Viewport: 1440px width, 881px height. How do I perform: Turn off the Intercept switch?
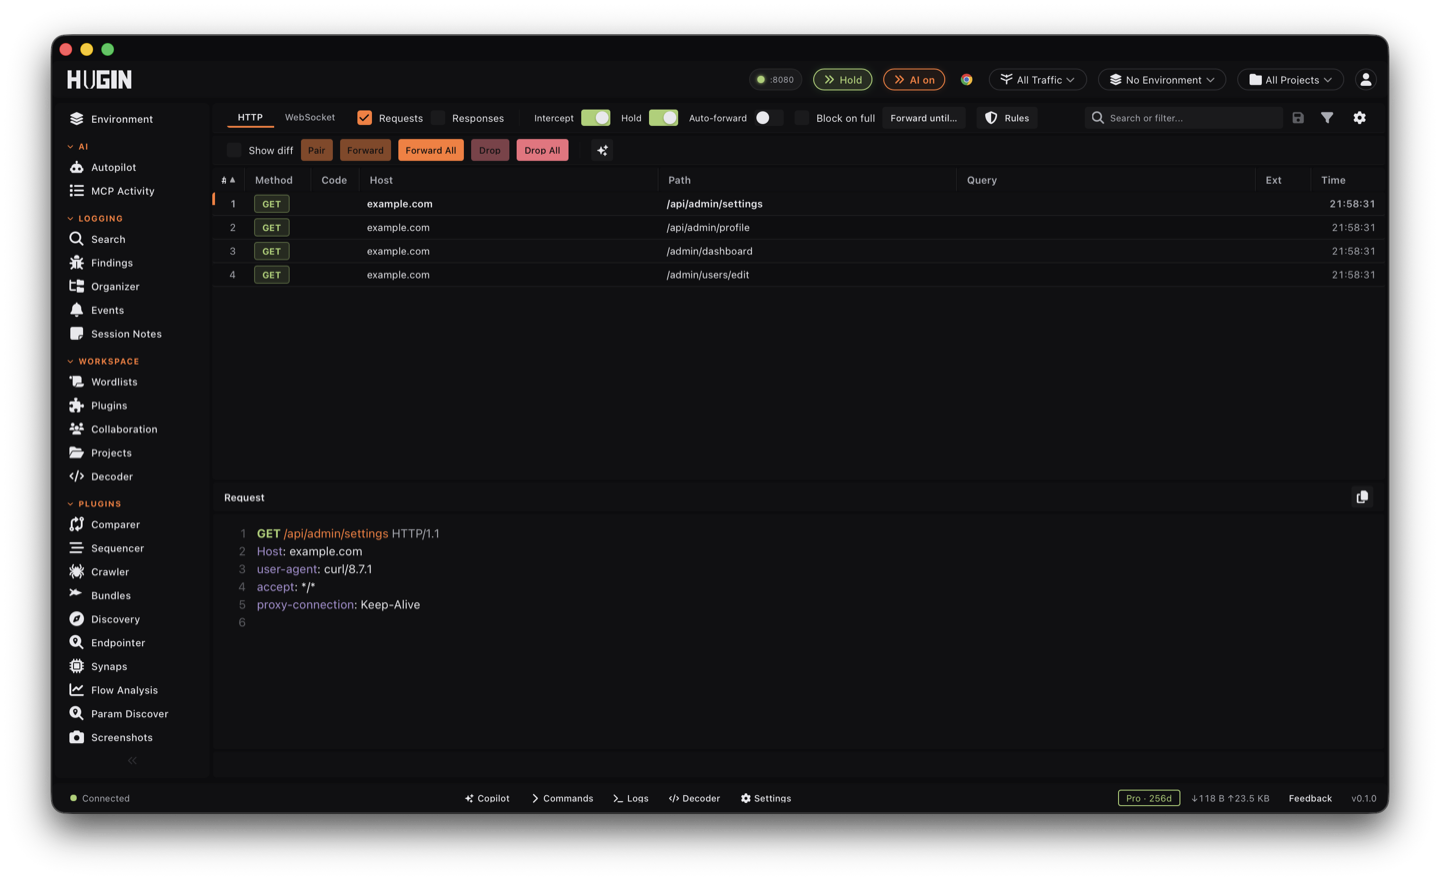coord(595,118)
